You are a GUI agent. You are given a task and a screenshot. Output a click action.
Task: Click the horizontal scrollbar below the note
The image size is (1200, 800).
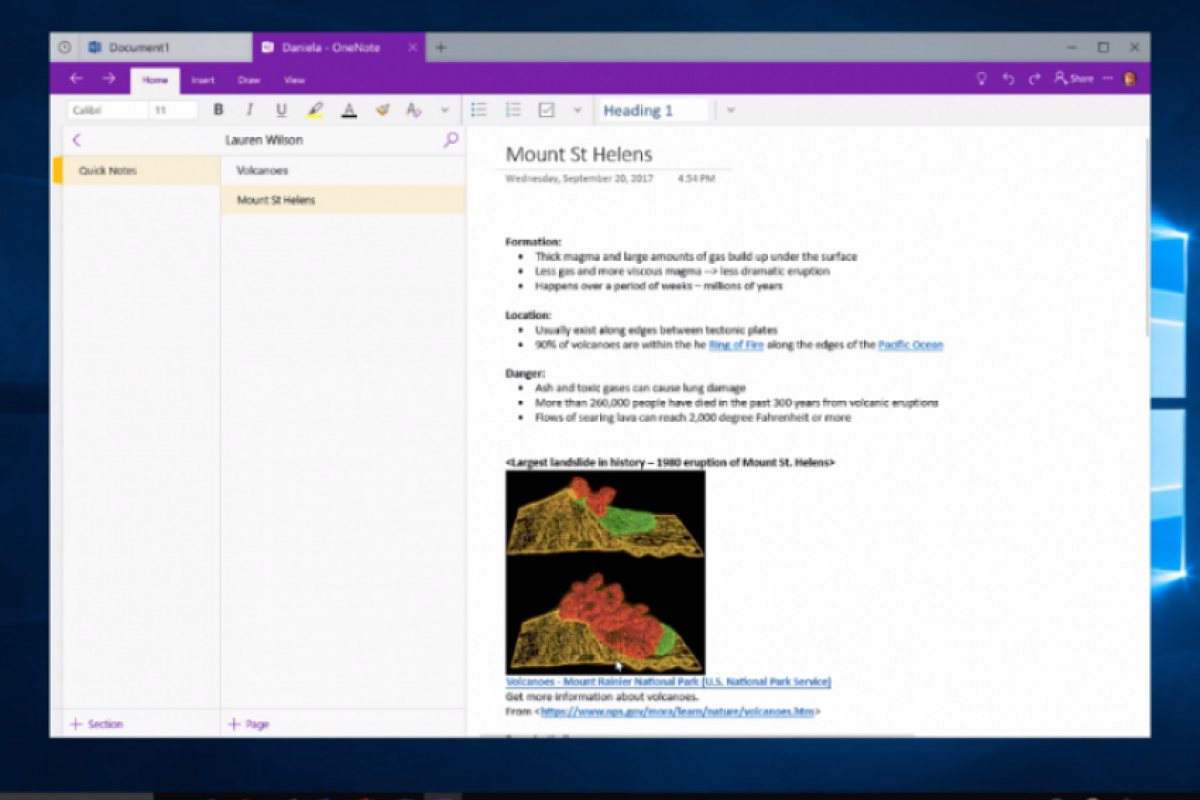click(697, 736)
